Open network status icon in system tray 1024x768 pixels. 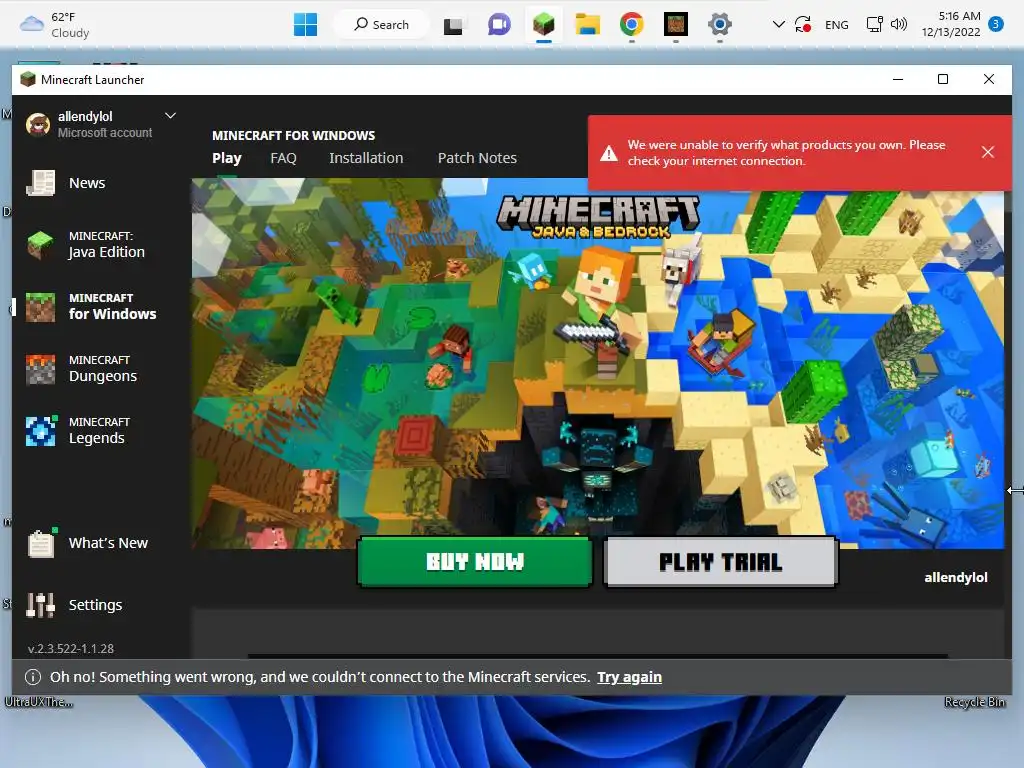(x=874, y=25)
